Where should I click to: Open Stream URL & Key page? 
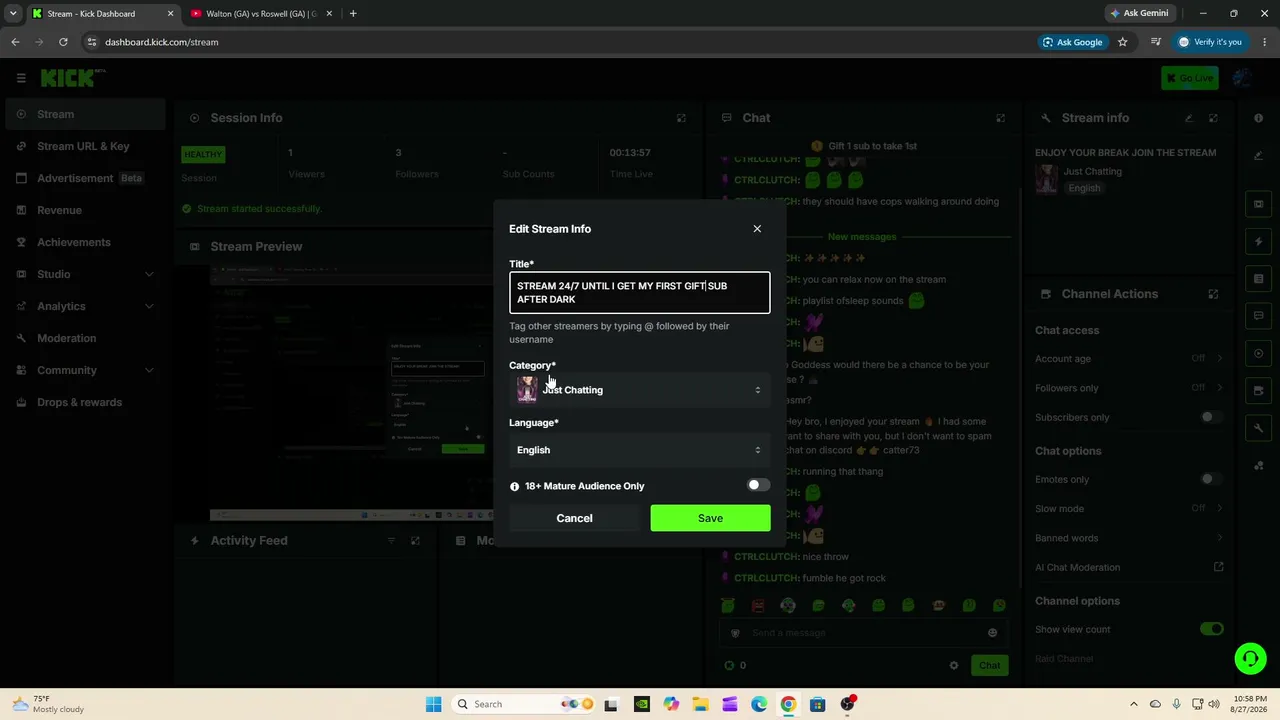pyautogui.click(x=83, y=146)
